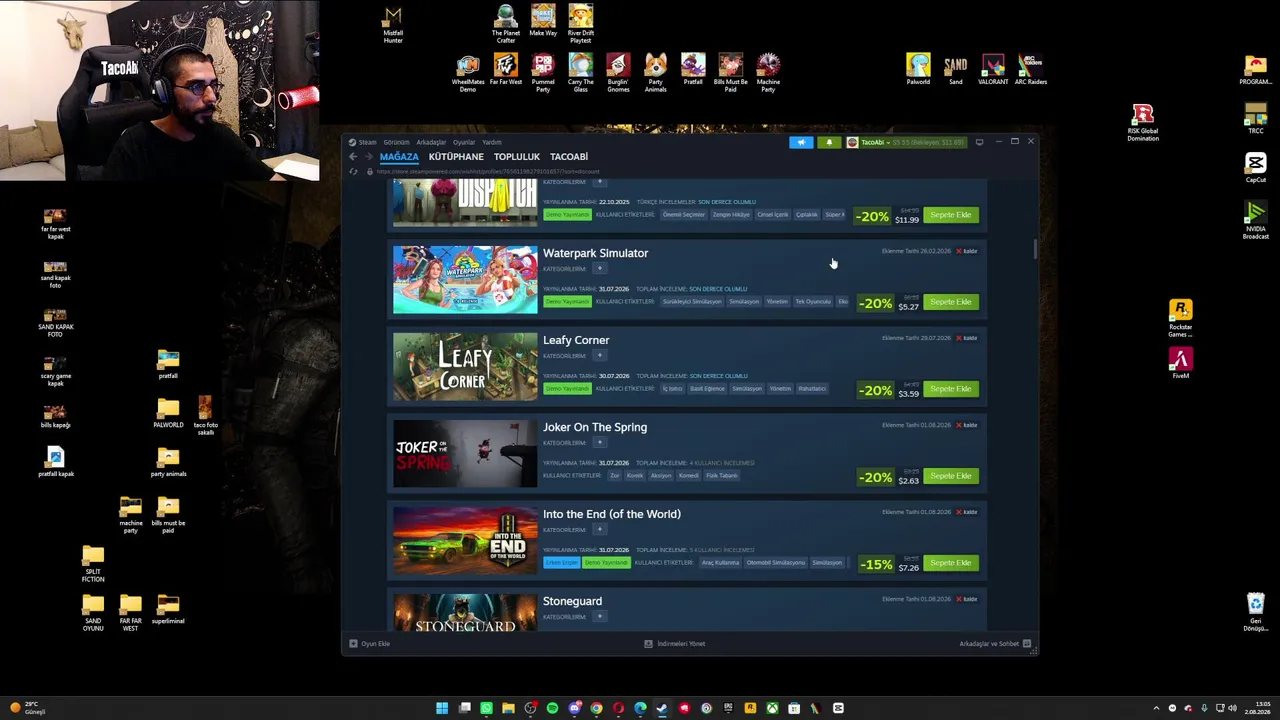
Task: Open RISK Global Domination shortcut
Action: 1143,122
